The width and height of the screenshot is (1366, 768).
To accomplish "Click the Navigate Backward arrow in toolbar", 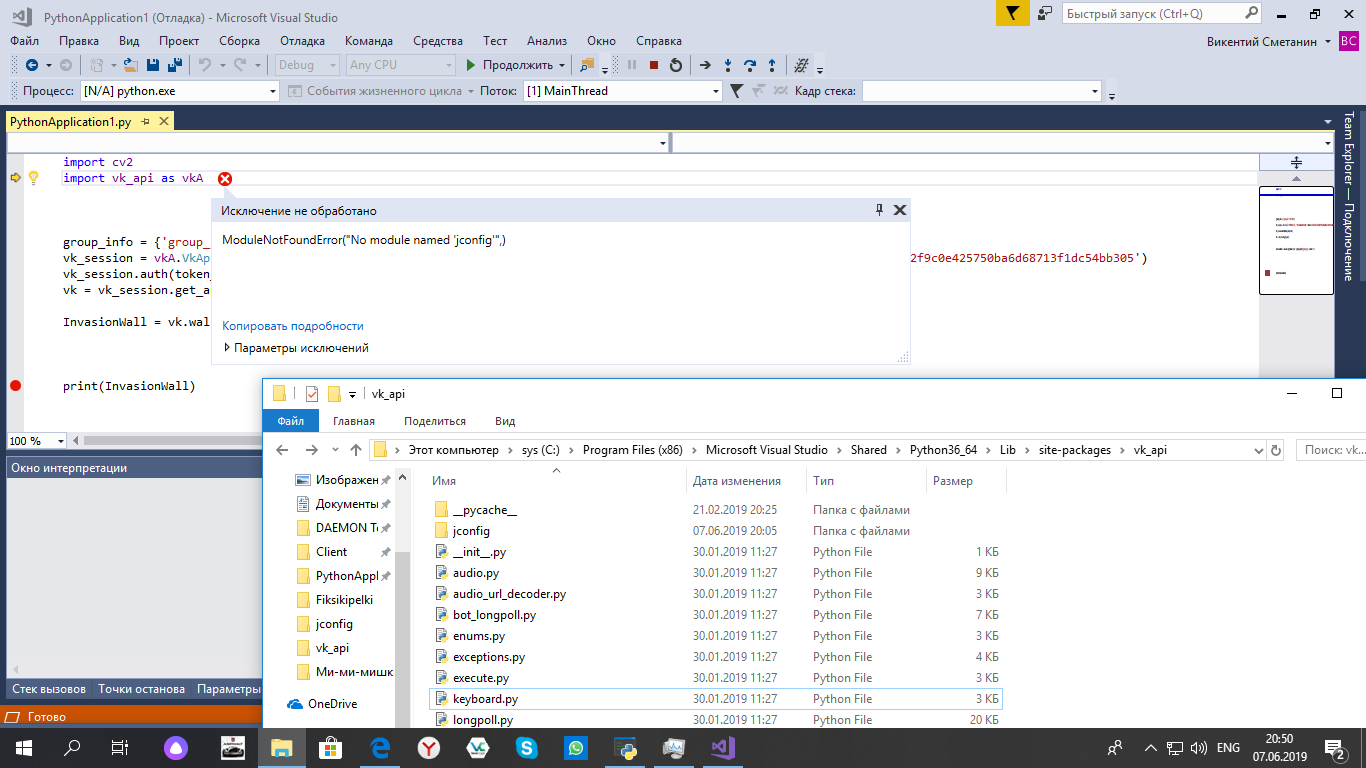I will [x=32, y=65].
